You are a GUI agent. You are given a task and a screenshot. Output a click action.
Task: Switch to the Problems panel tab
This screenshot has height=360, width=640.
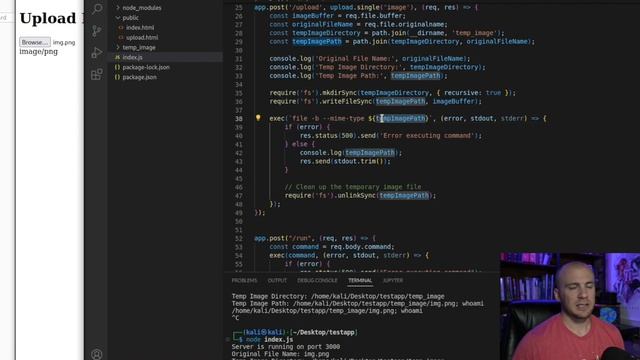244,280
